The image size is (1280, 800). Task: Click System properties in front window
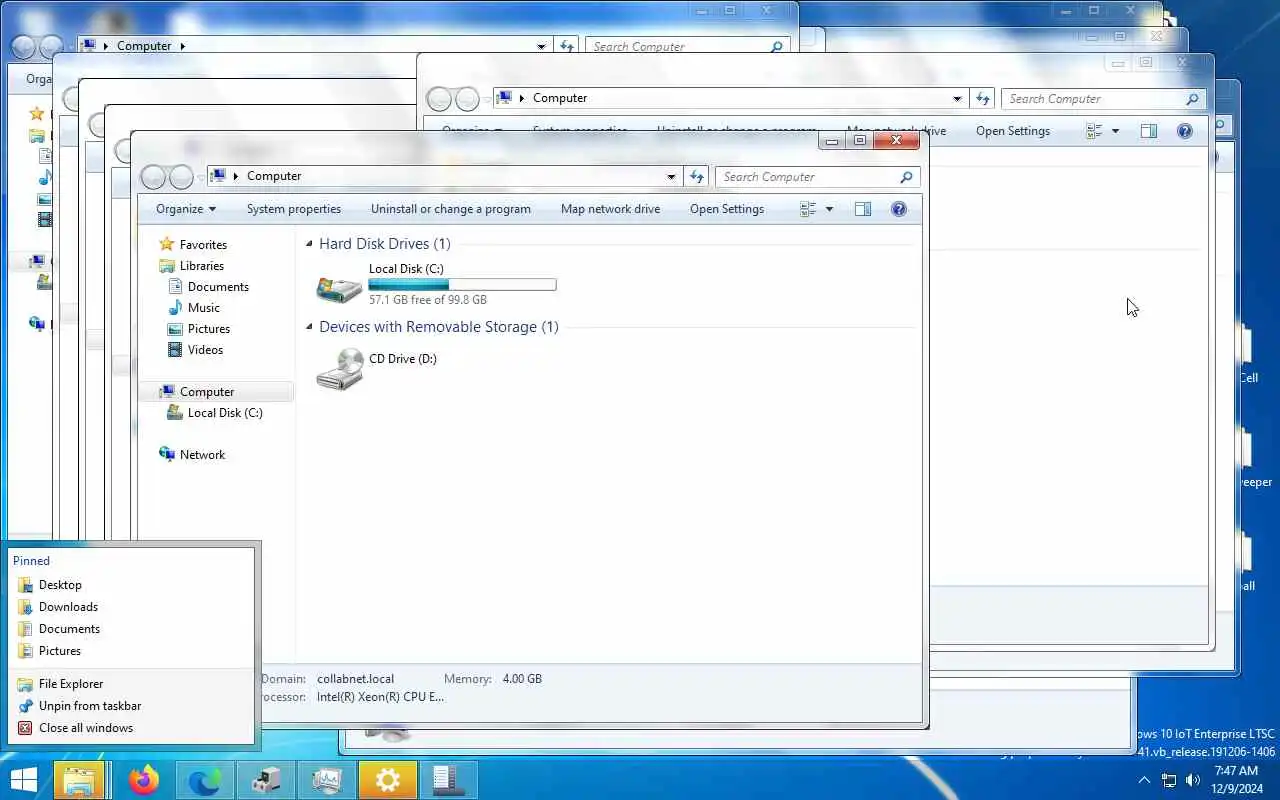tap(294, 209)
